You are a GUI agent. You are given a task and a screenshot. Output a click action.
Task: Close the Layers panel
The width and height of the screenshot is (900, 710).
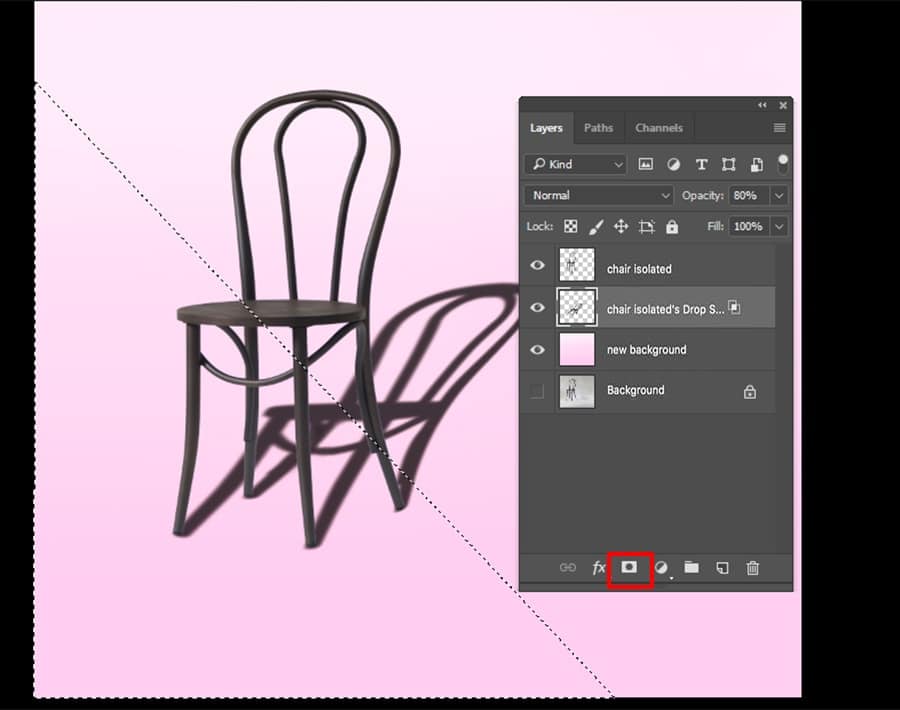coord(783,105)
